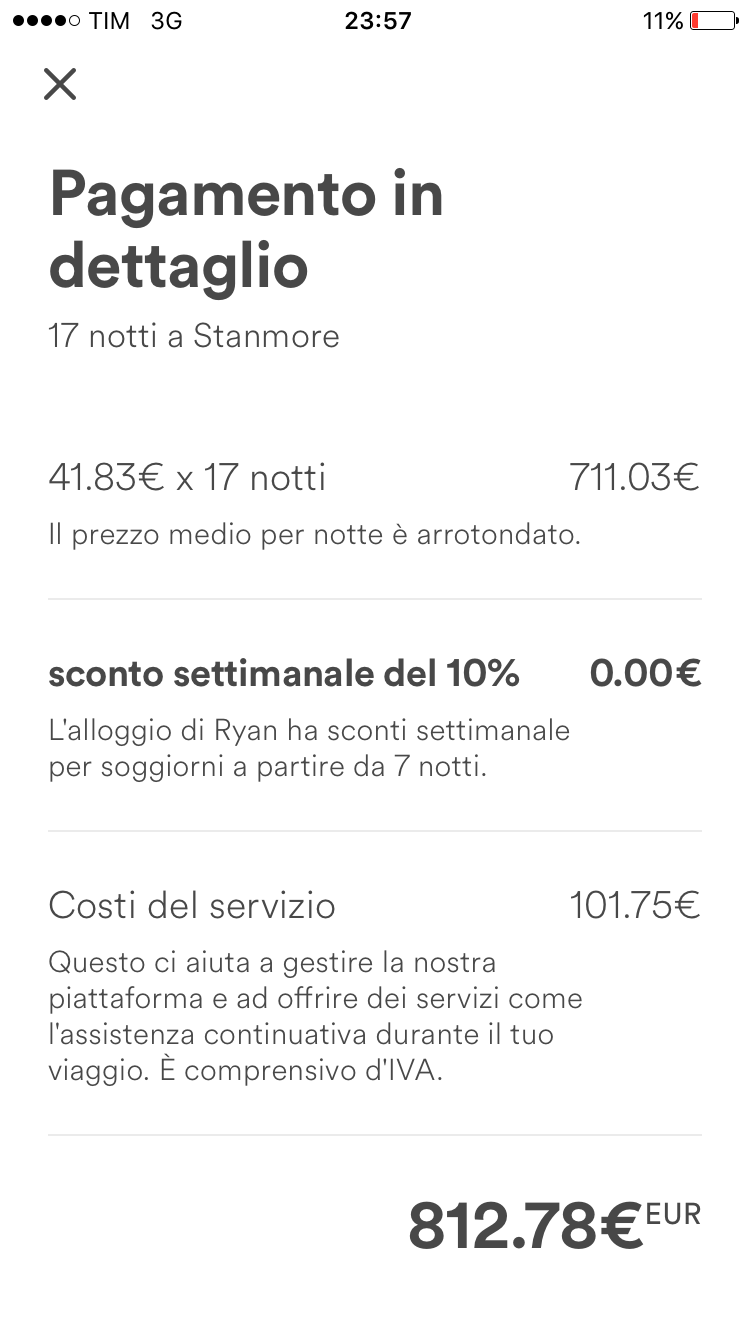This screenshot has width=750, height=1334.
Task: Tap the 711.03€ nightly subtotal amount
Action: 634,478
